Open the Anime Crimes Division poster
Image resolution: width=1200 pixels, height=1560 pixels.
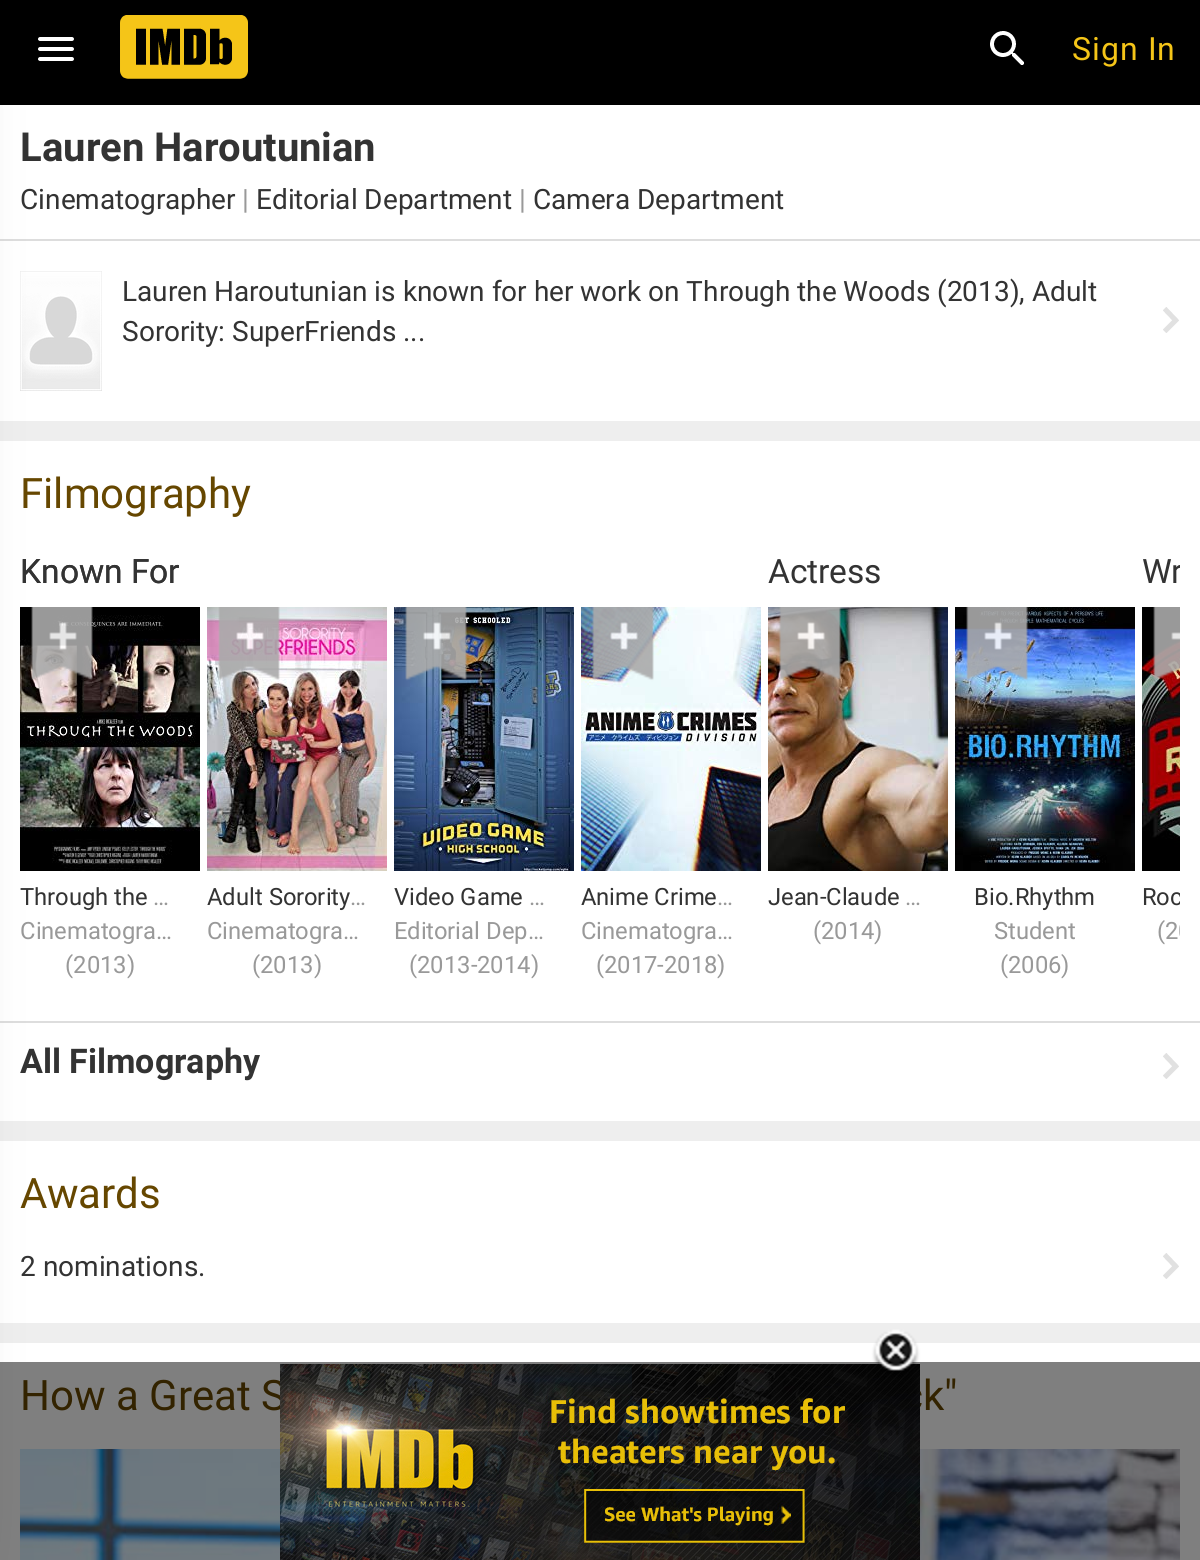click(671, 739)
